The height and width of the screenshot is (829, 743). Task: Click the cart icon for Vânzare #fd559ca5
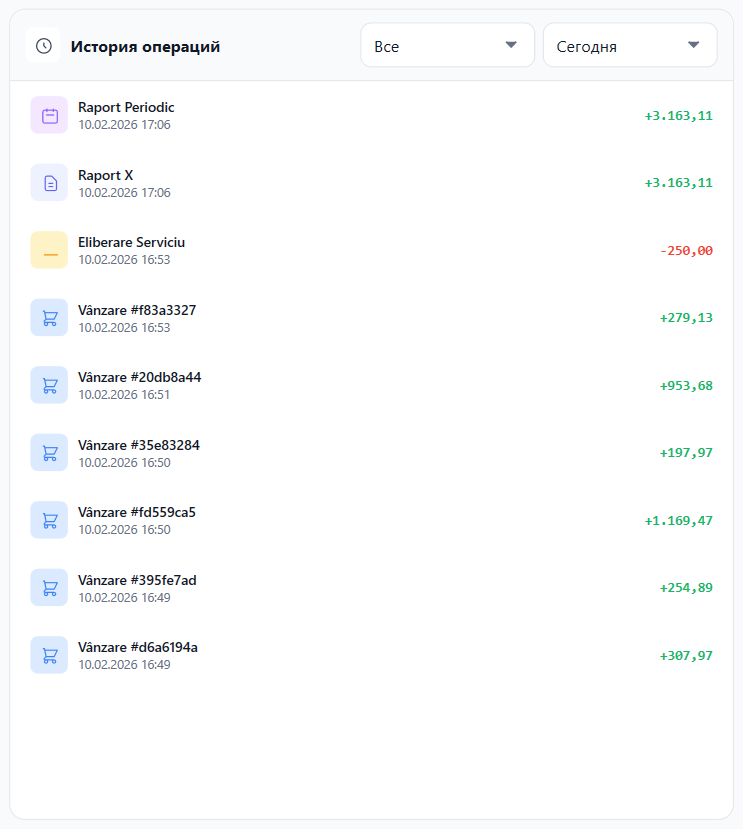point(49,520)
